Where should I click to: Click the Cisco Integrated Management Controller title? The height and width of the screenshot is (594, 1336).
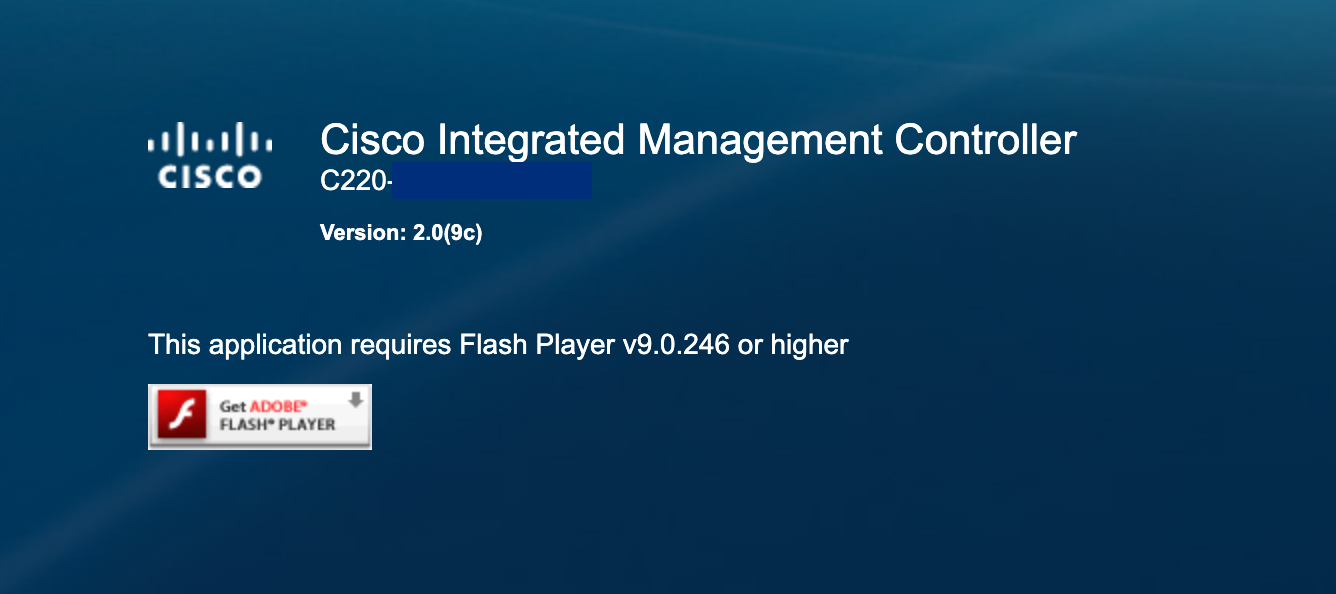pyautogui.click(x=698, y=140)
